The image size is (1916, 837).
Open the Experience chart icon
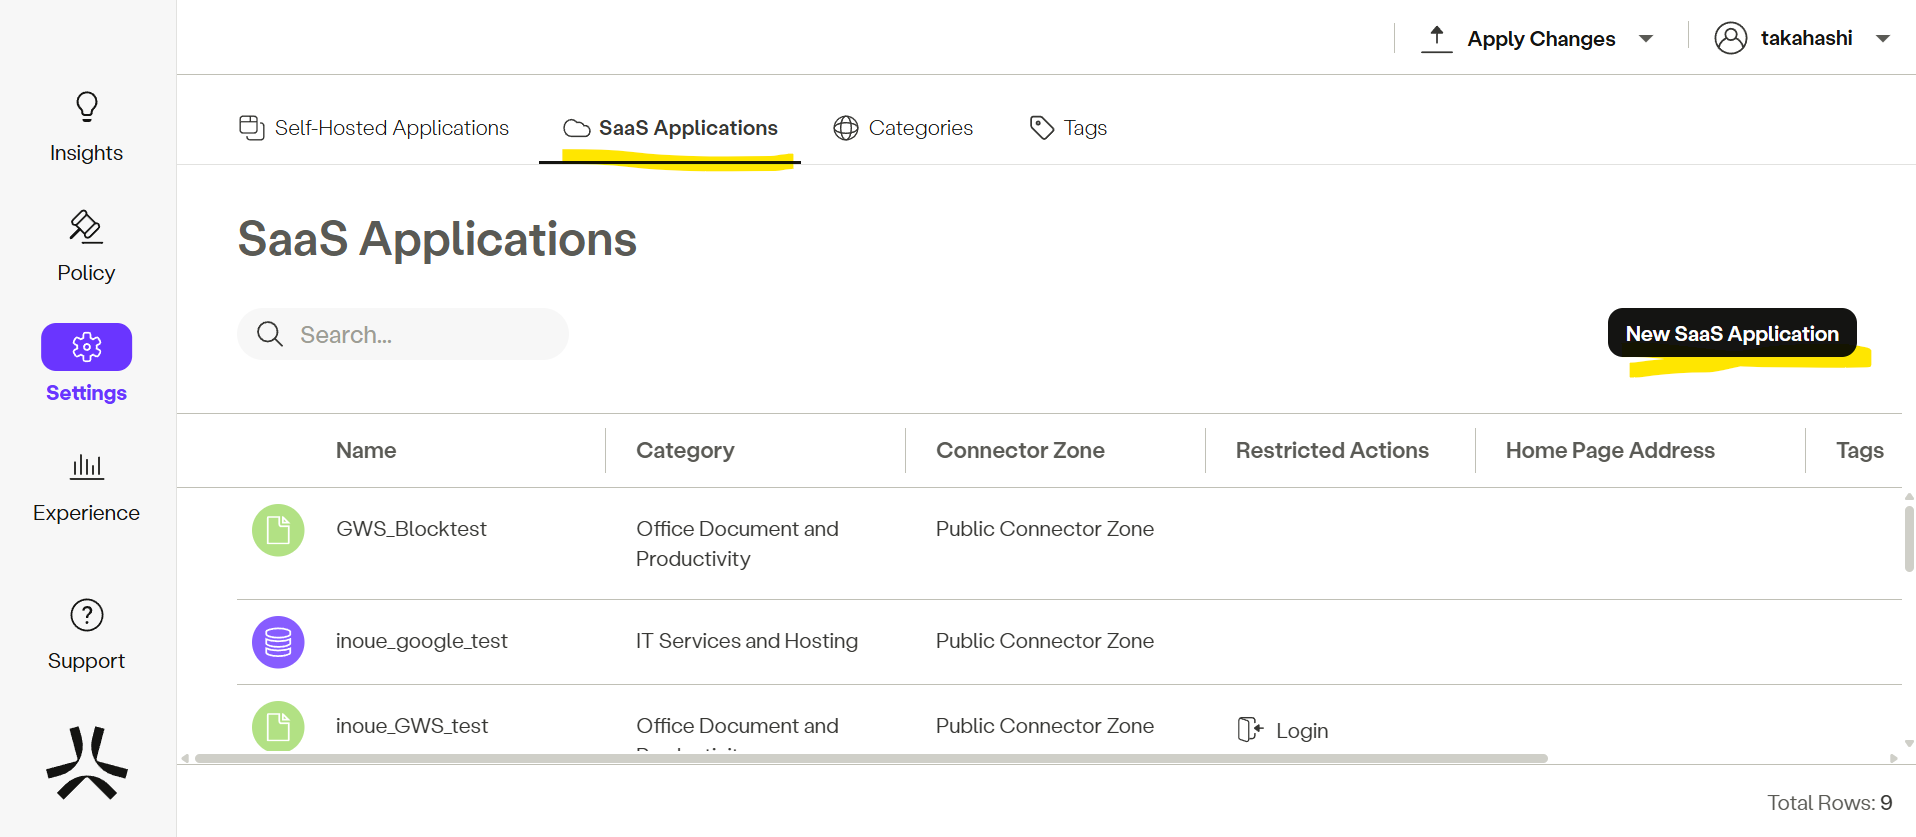coord(87,466)
